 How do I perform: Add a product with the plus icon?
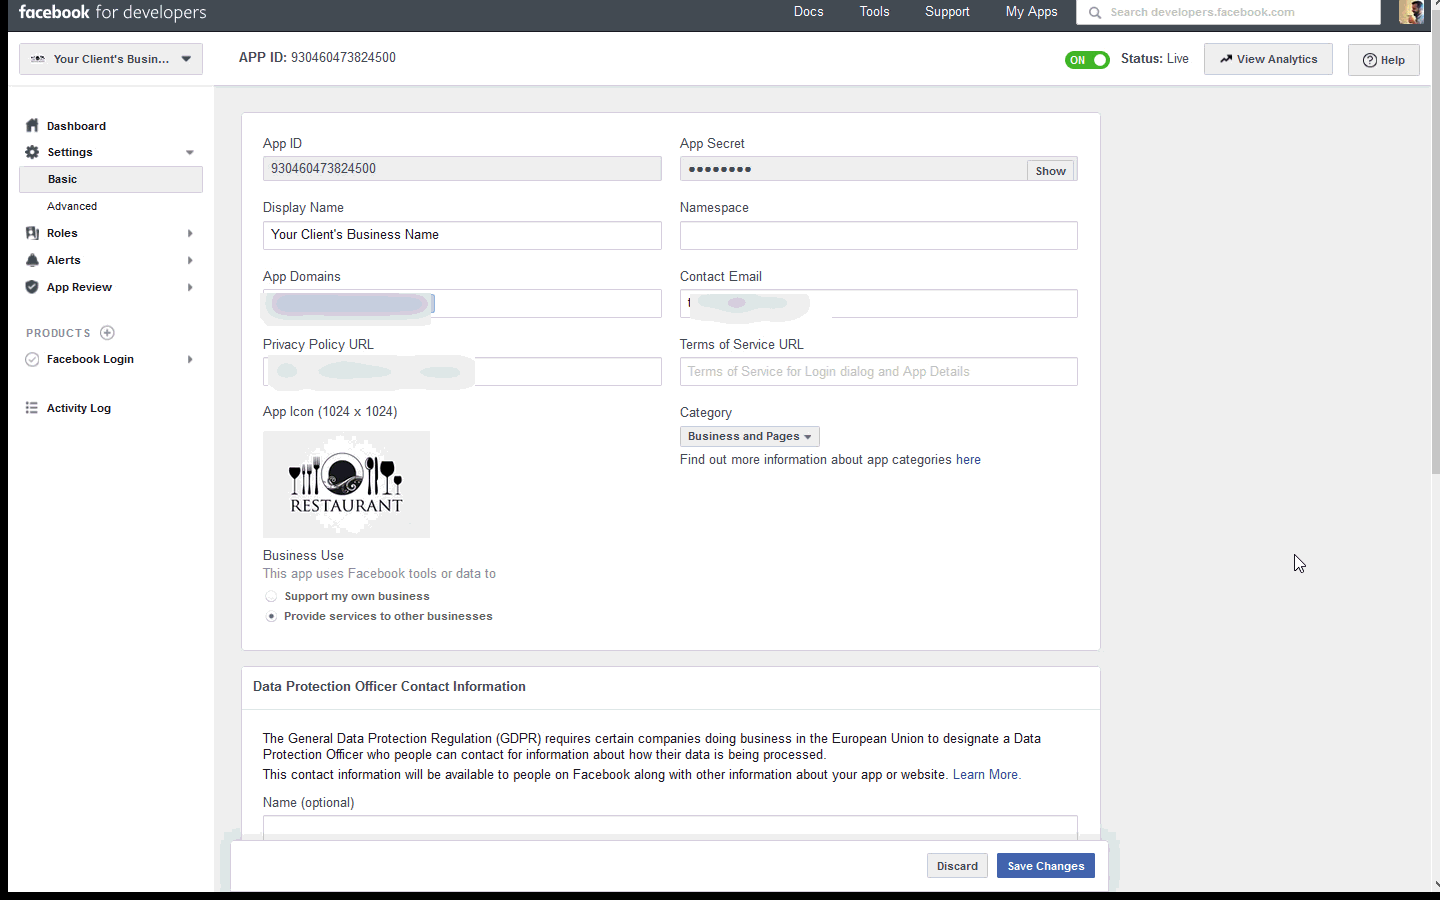coord(107,333)
